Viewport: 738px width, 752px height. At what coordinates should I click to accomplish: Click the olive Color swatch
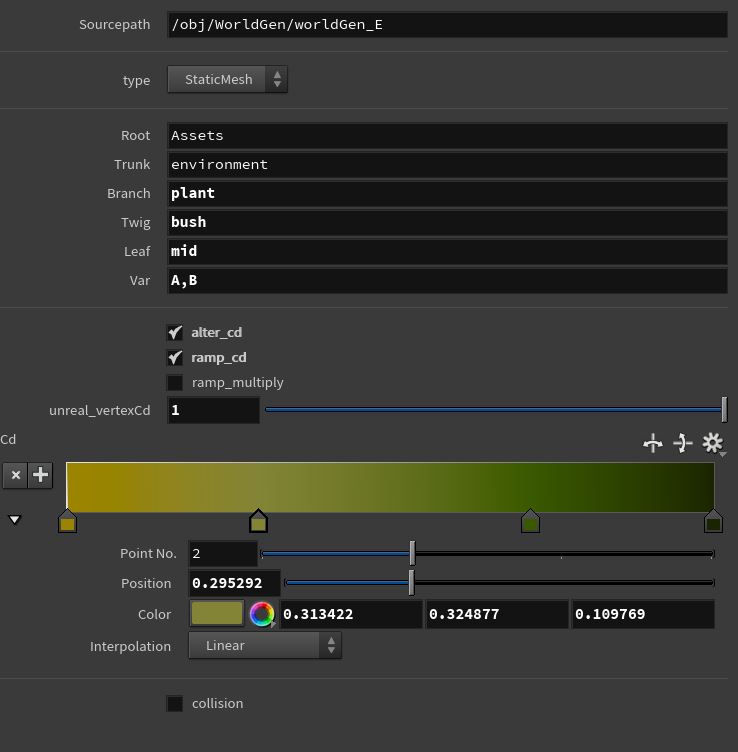[217, 614]
